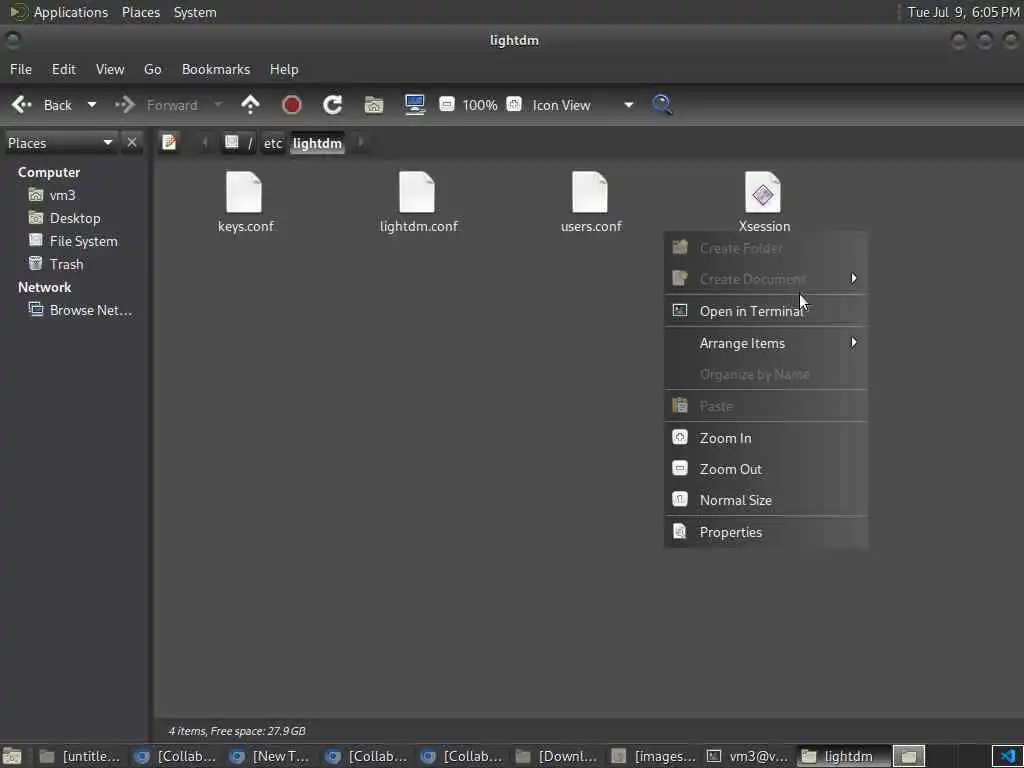Close the Places side pane
The width and height of the screenshot is (1024, 768).
coord(132,142)
